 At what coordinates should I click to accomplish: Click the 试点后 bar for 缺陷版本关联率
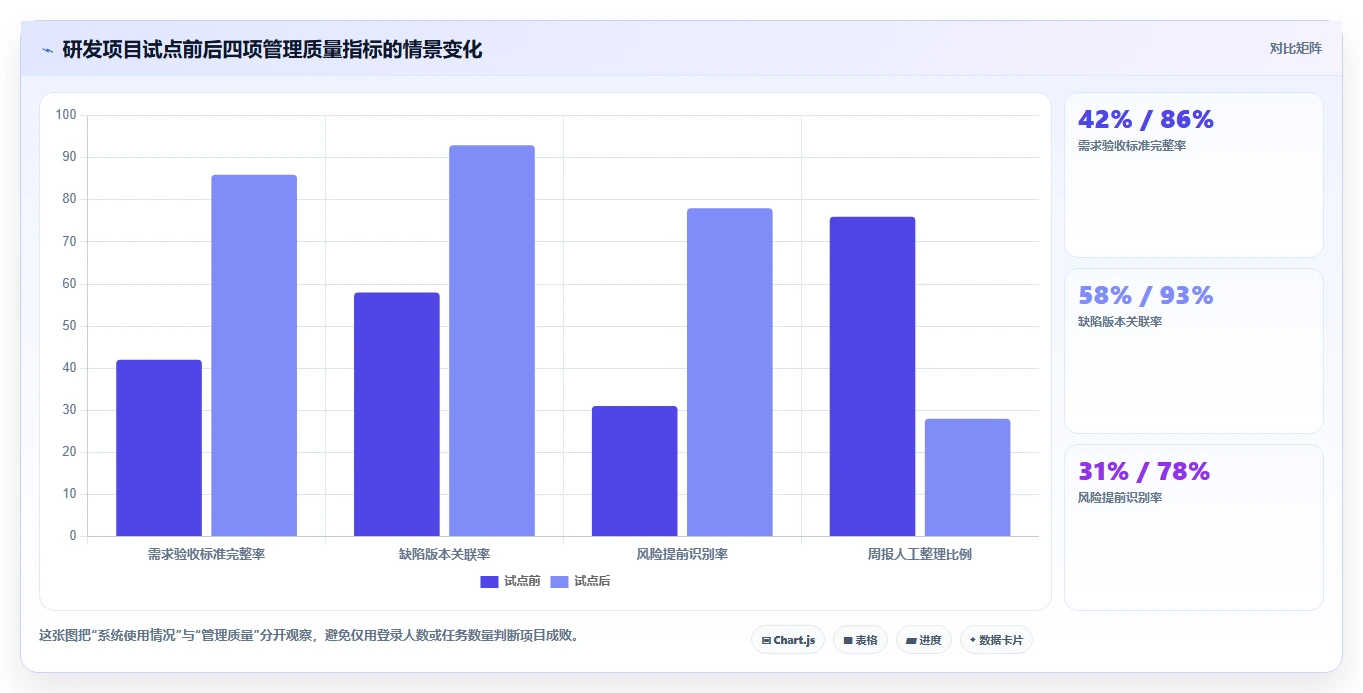492,341
